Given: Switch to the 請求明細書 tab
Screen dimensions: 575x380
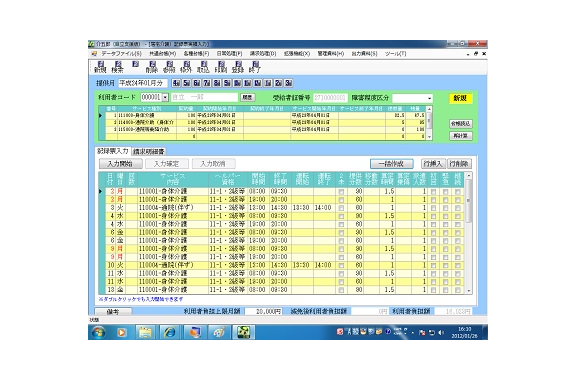Looking at the screenshot, I should [x=149, y=151].
